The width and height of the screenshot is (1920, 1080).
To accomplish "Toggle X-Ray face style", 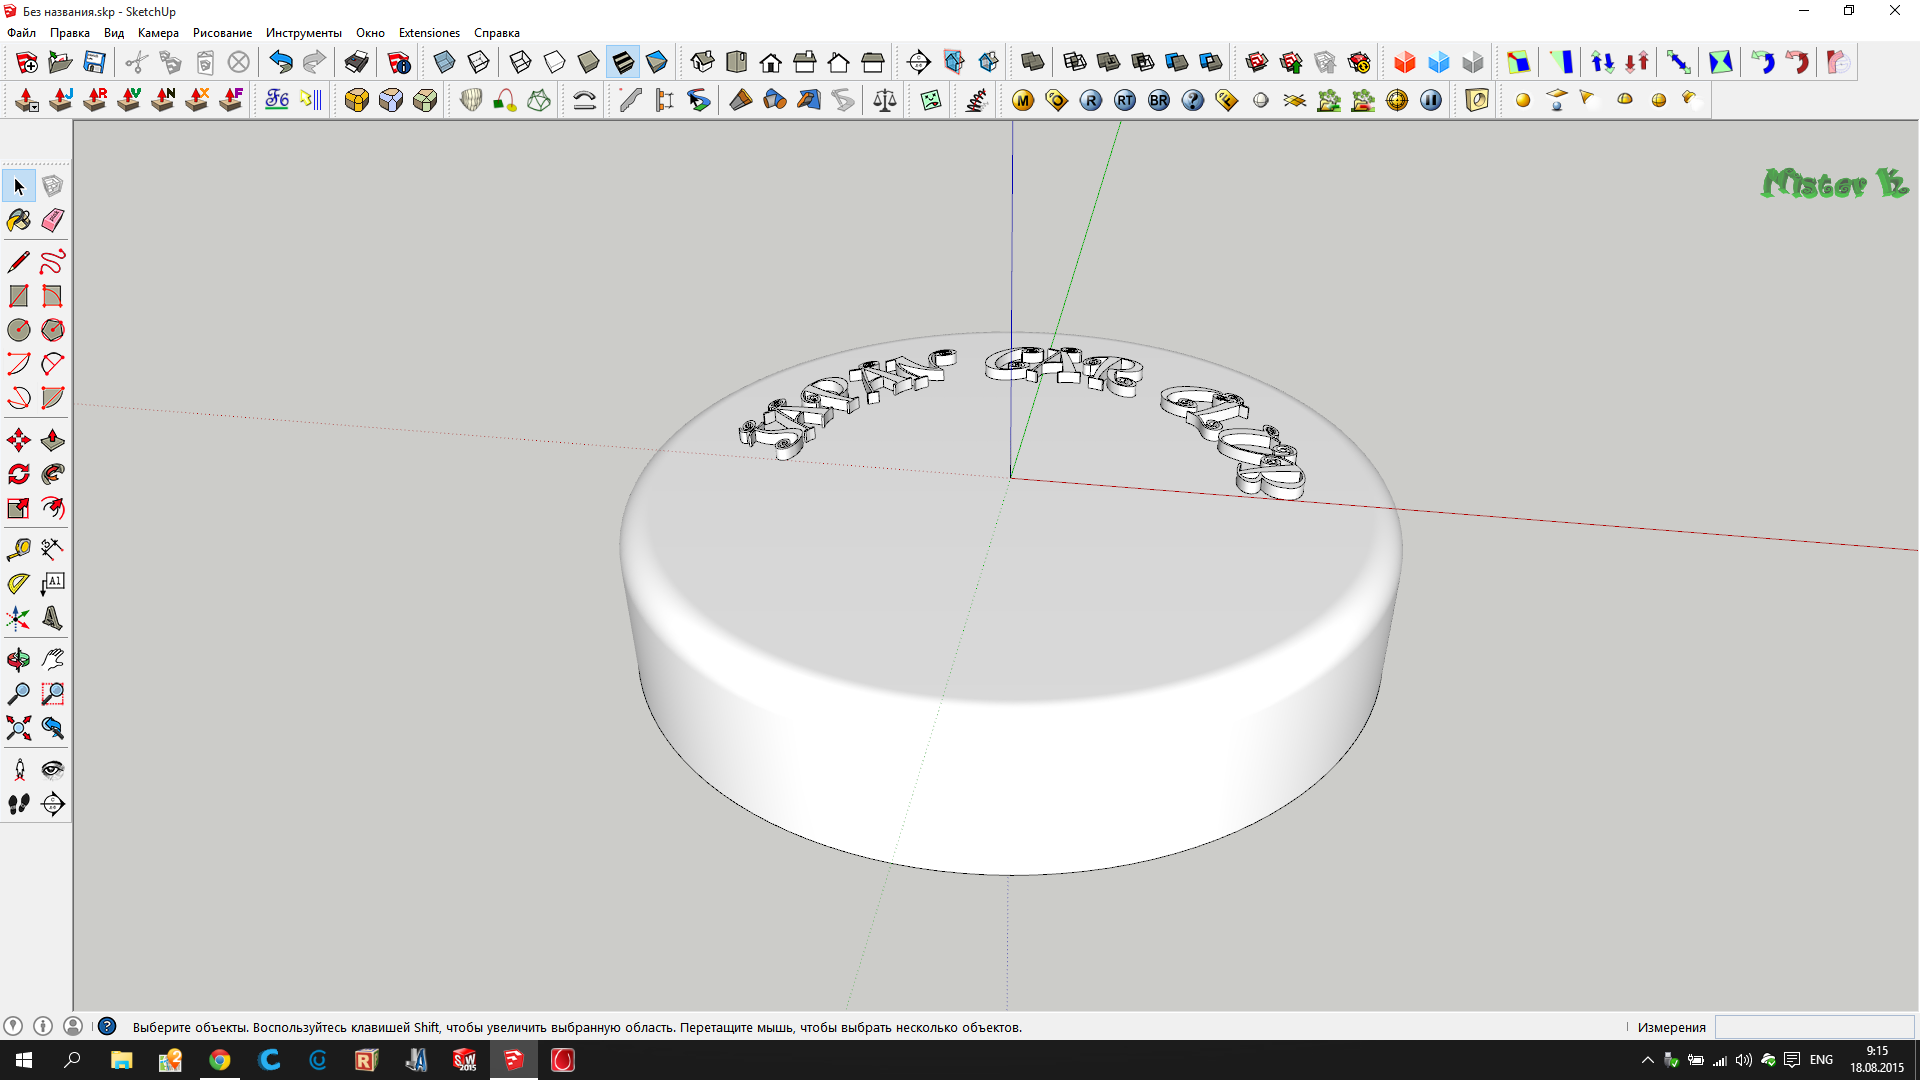I will (x=445, y=63).
